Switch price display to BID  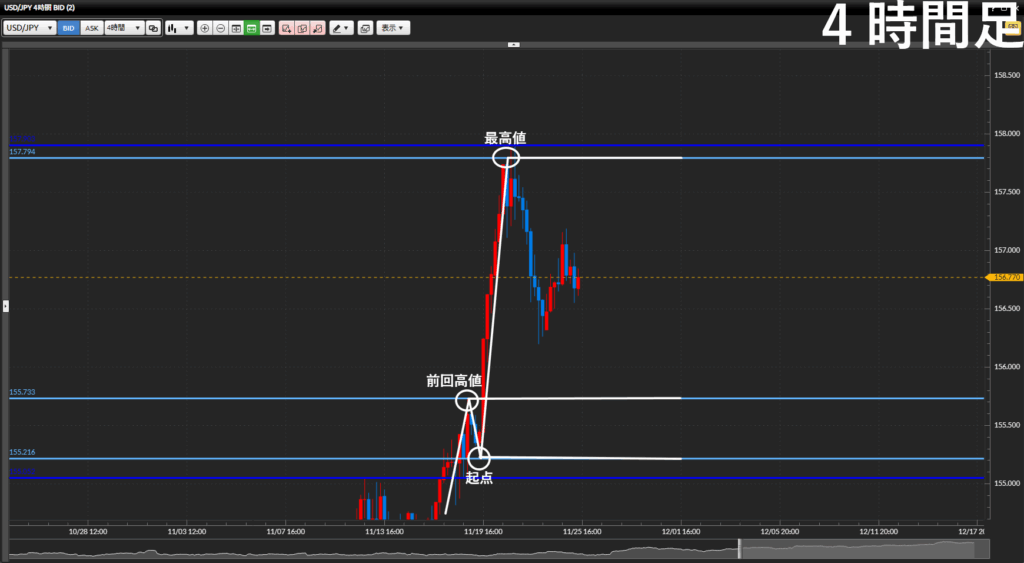[69, 28]
